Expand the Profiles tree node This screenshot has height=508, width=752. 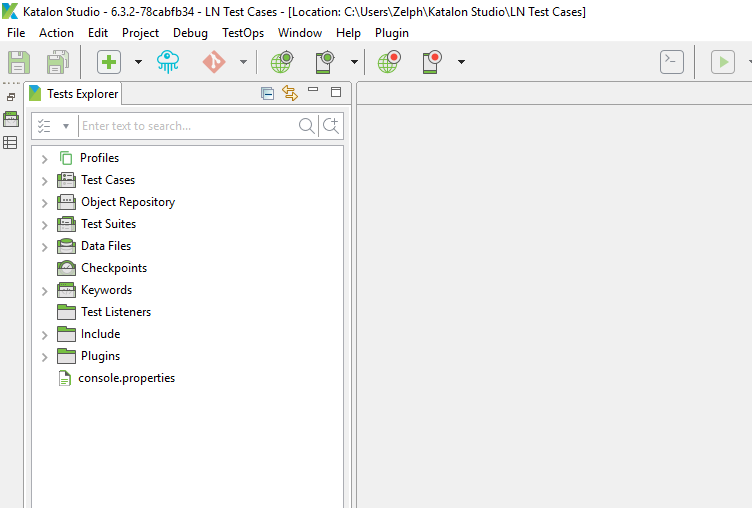[x=45, y=159]
